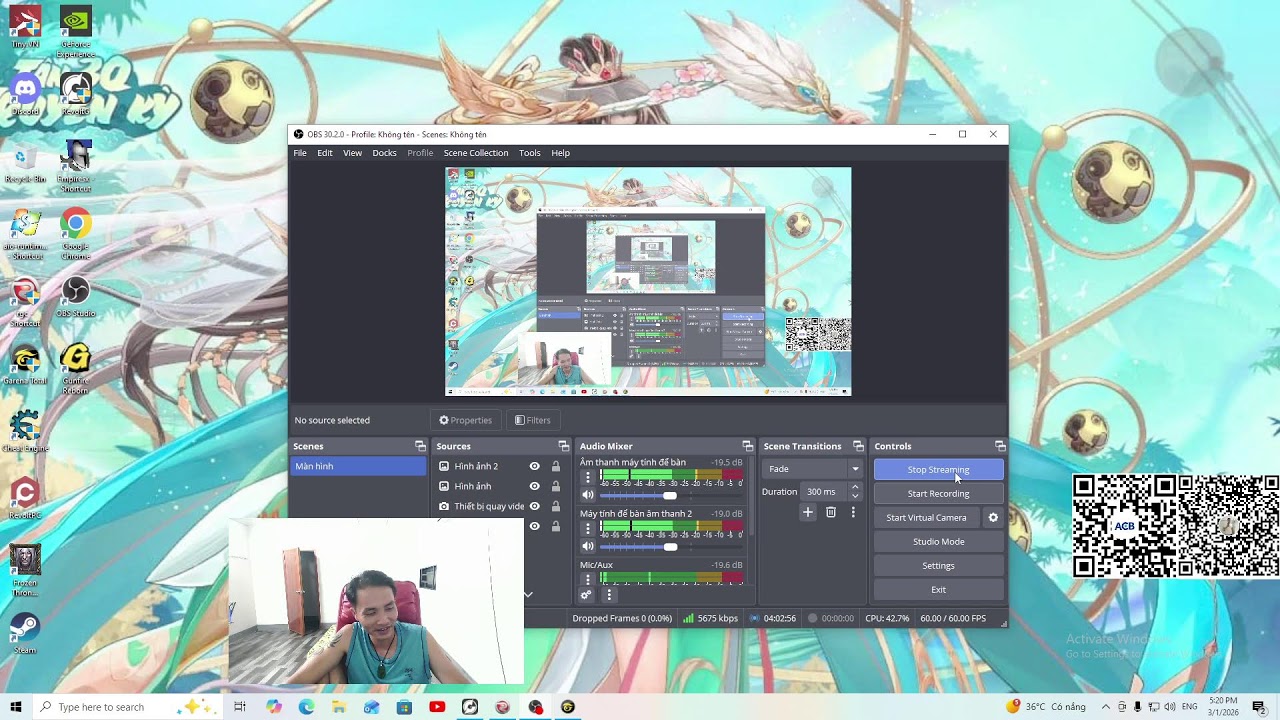The width and height of the screenshot is (1280, 720).
Task: Open the Fade transition dropdown
Action: [812, 469]
